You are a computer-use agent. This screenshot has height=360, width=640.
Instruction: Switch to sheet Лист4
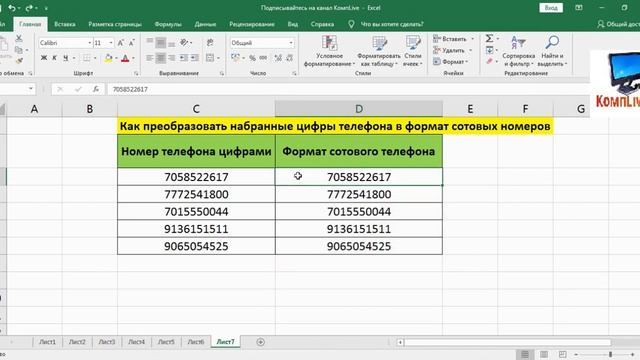136,342
